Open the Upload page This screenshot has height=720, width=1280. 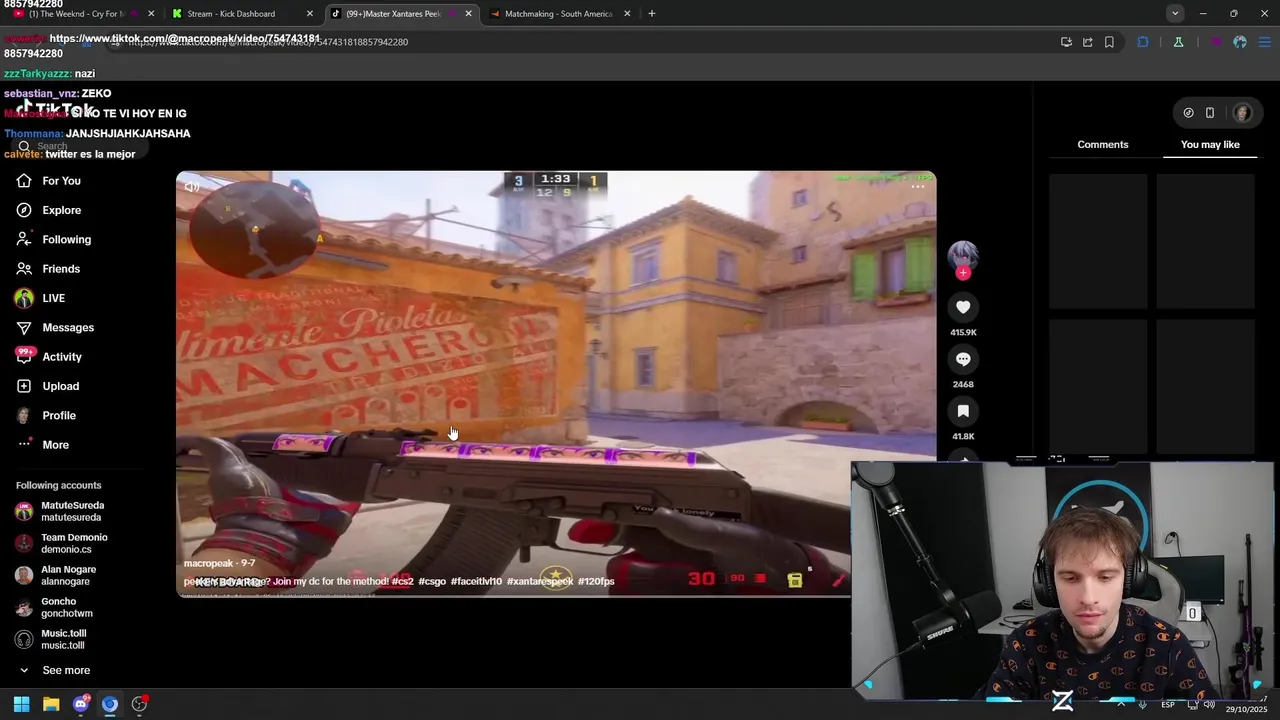click(x=60, y=386)
